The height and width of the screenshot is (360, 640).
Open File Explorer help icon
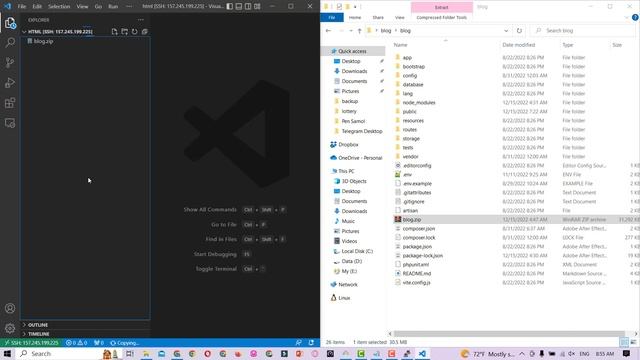[635, 18]
